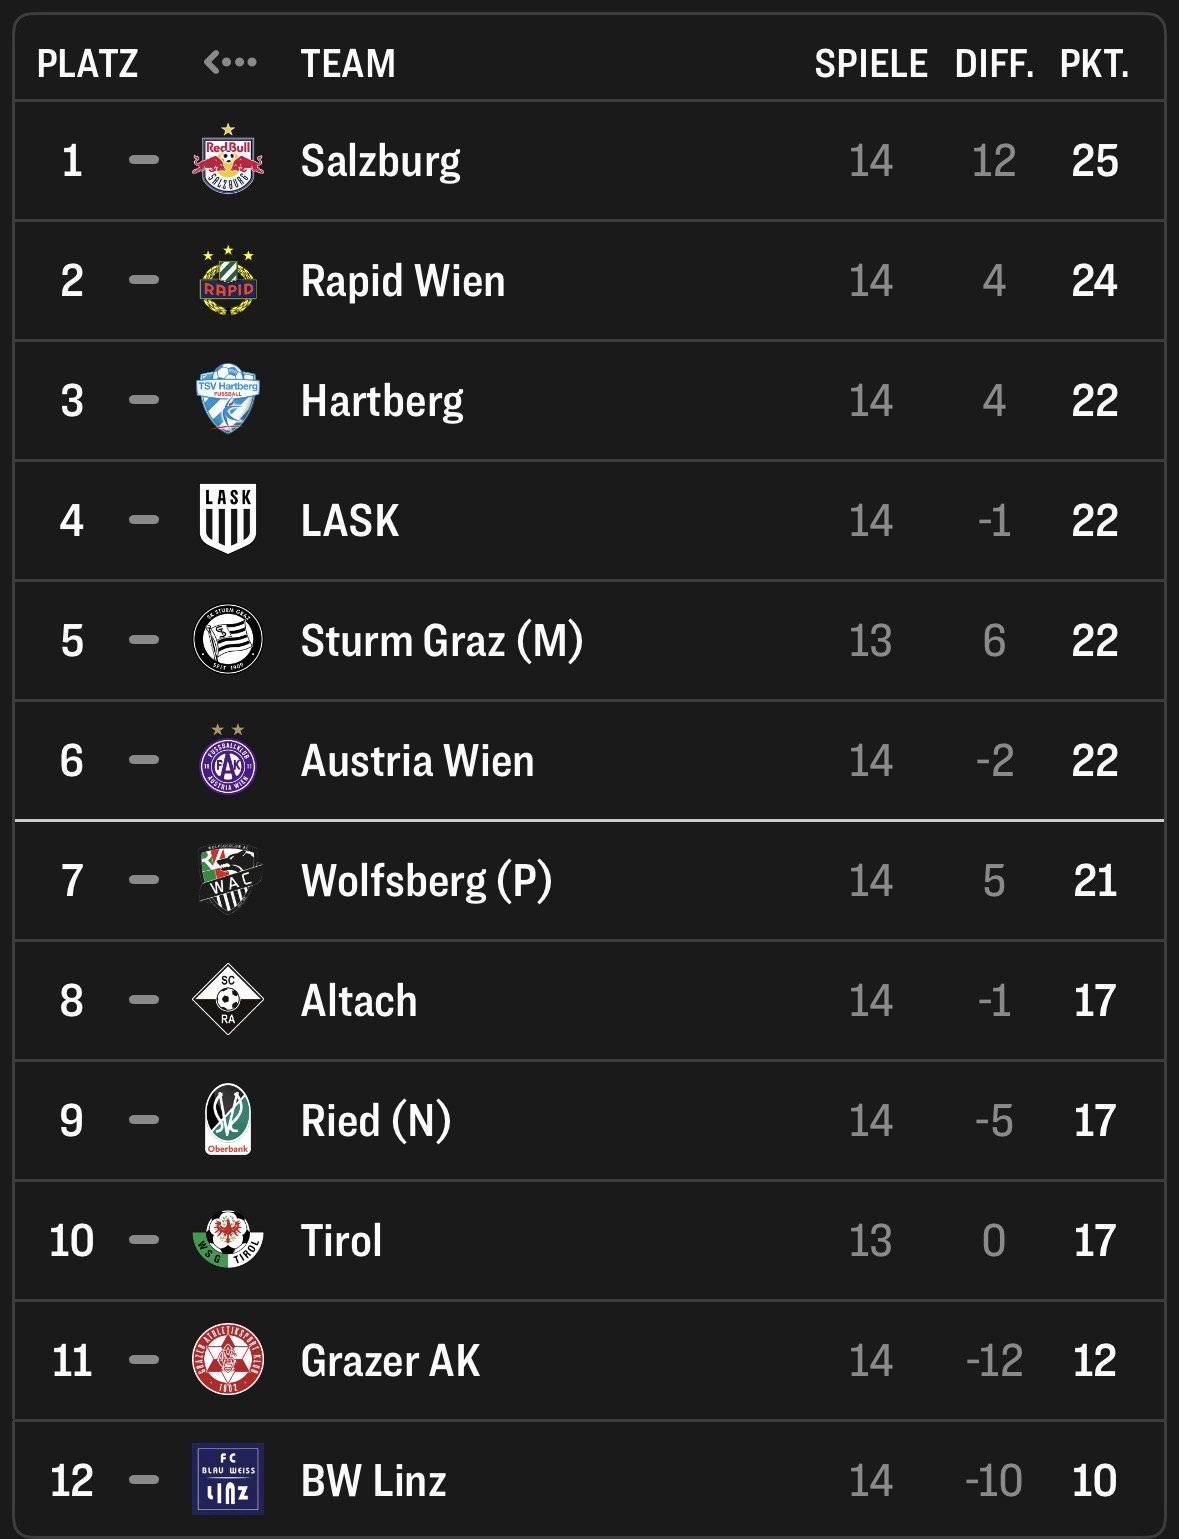Expand the trend arrow column header
The width and height of the screenshot is (1179, 1539).
pyautogui.click(x=230, y=63)
